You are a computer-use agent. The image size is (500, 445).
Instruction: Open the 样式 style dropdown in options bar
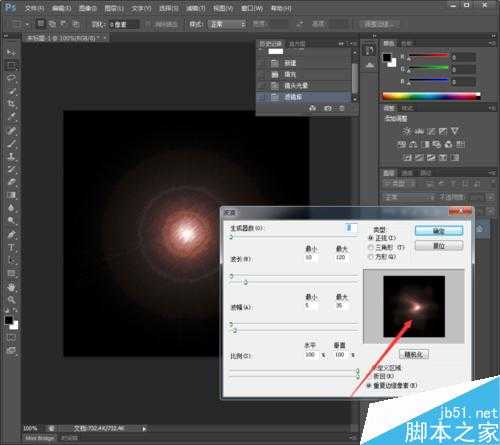point(227,24)
